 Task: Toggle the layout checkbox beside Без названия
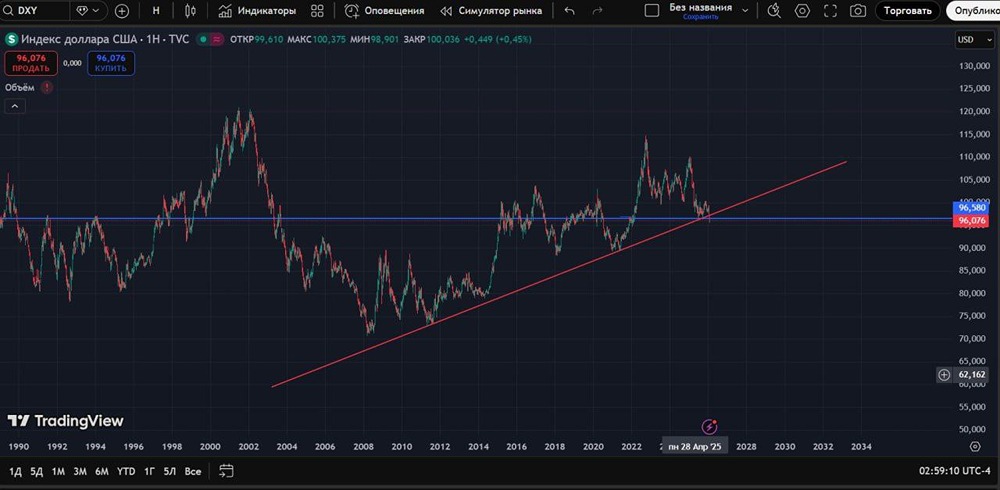(651, 11)
